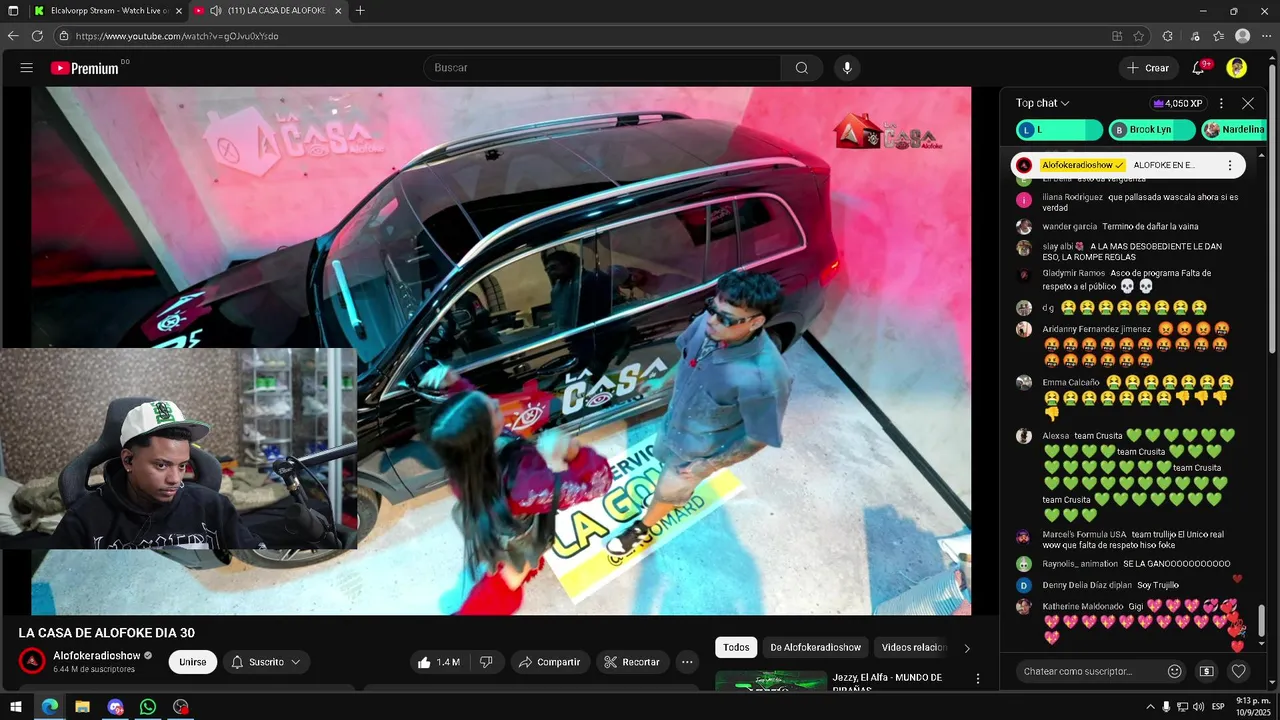Click the Unirse membership button

coord(192,662)
